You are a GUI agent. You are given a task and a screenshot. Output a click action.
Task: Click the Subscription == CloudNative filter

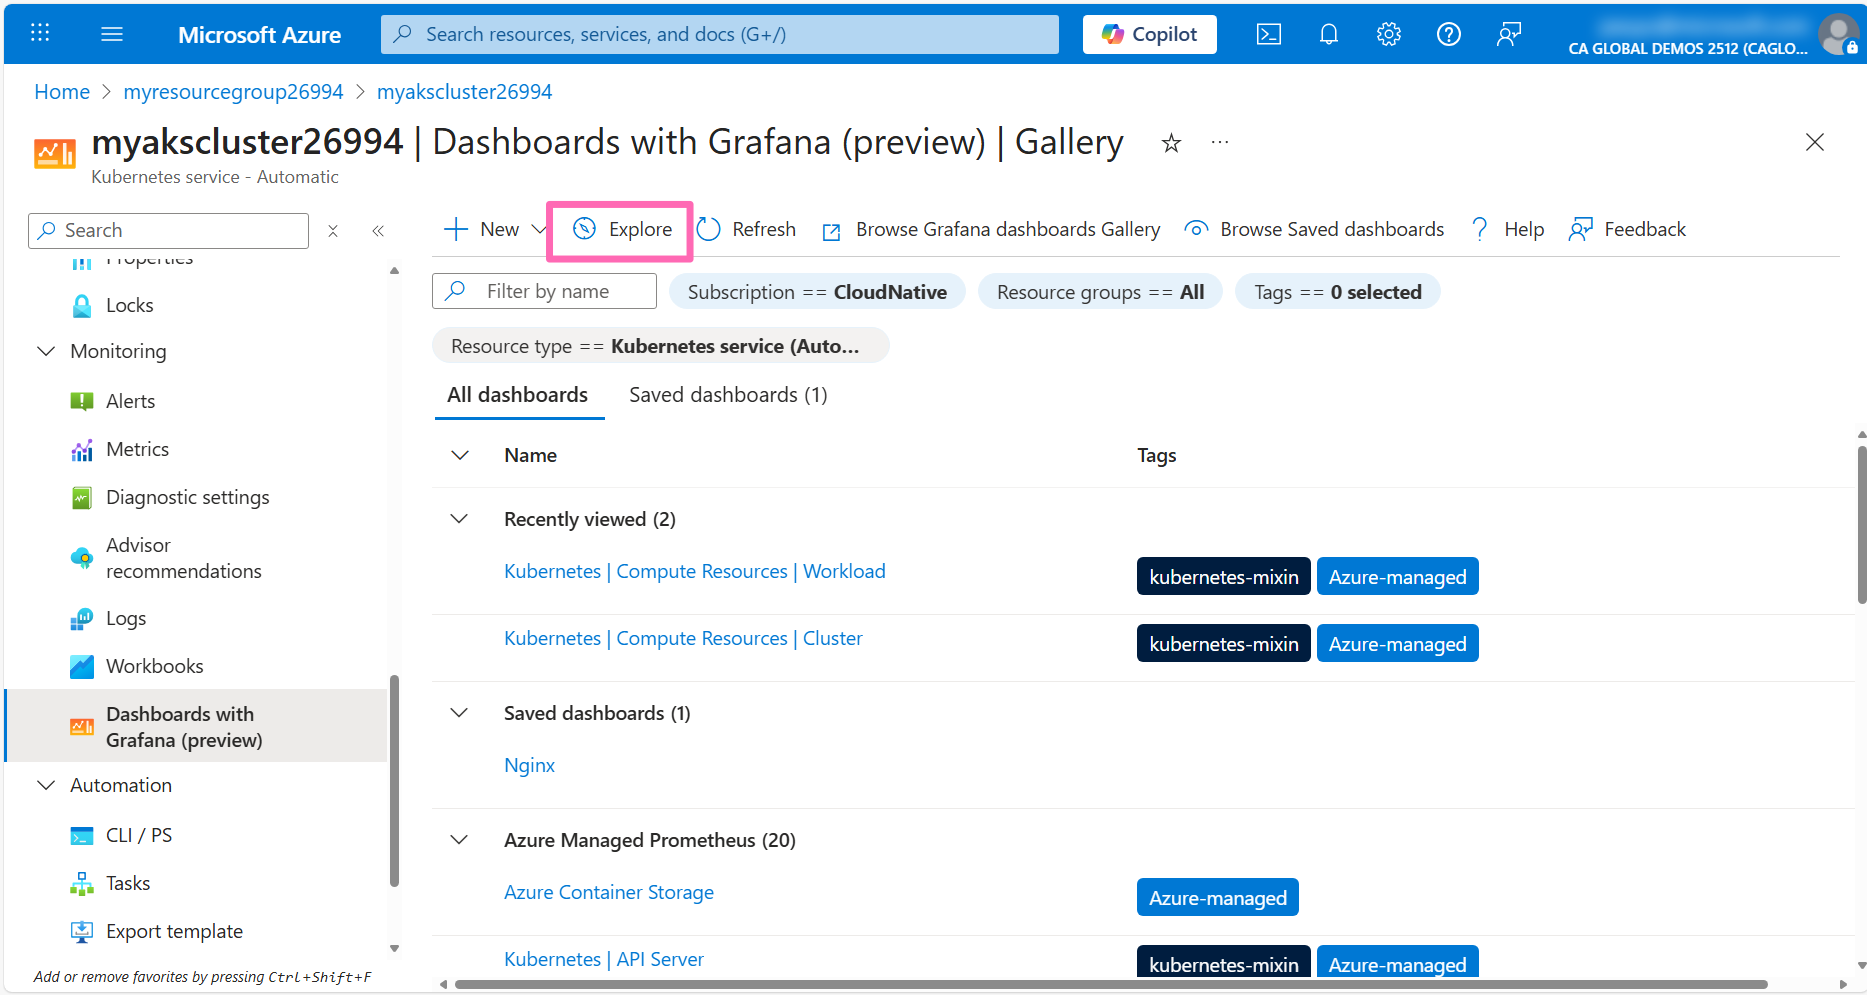pos(816,292)
